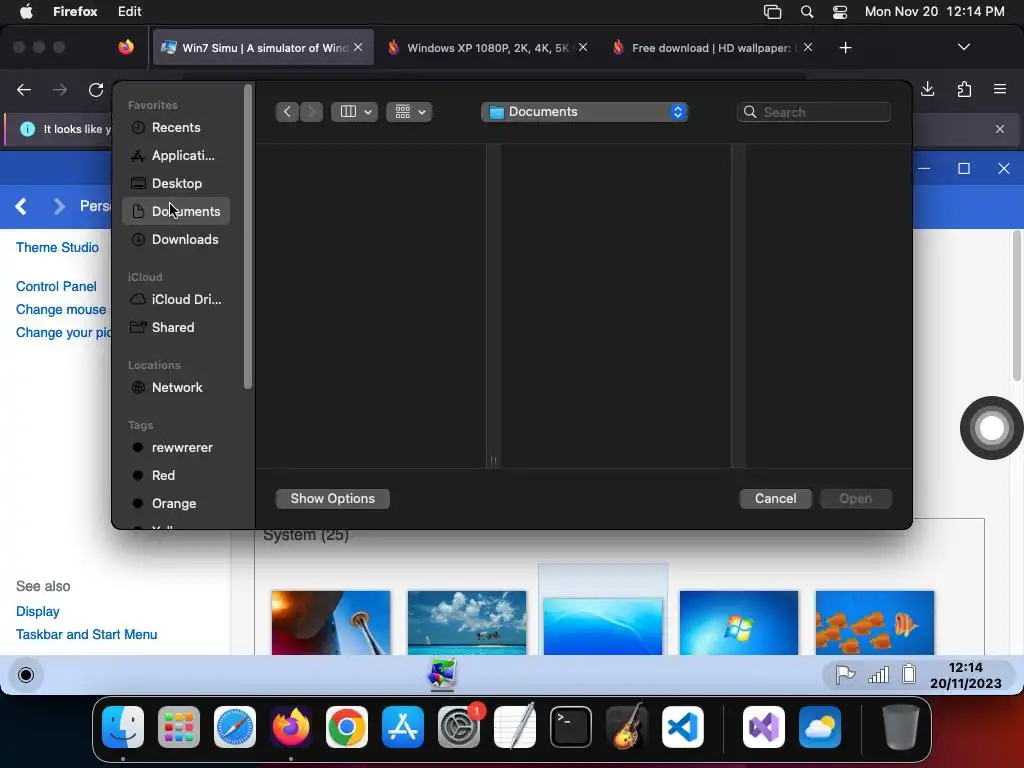Go back in file dialog

click(x=287, y=112)
